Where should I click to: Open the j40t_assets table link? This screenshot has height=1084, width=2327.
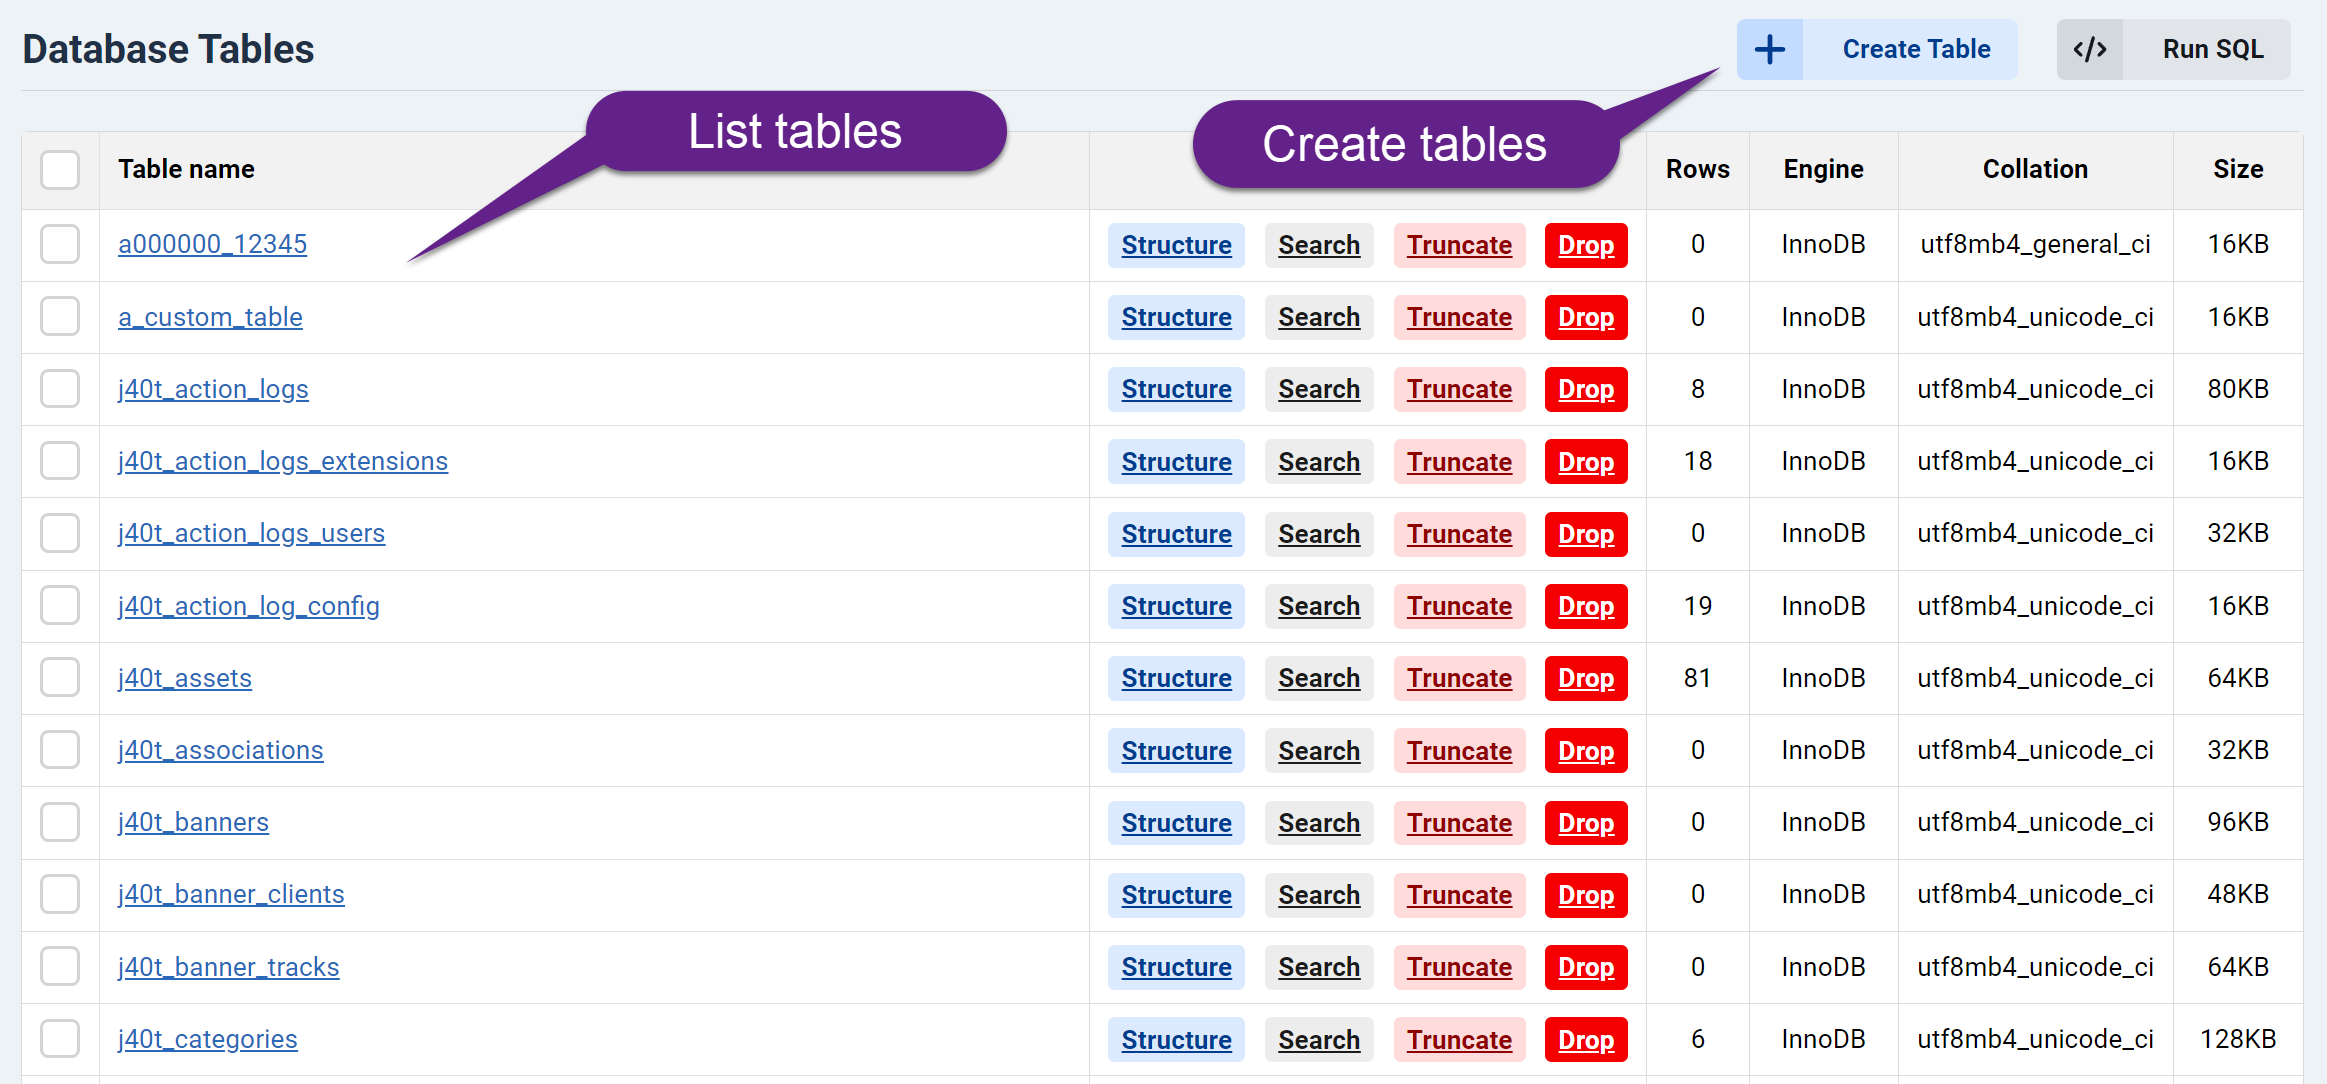click(x=185, y=678)
